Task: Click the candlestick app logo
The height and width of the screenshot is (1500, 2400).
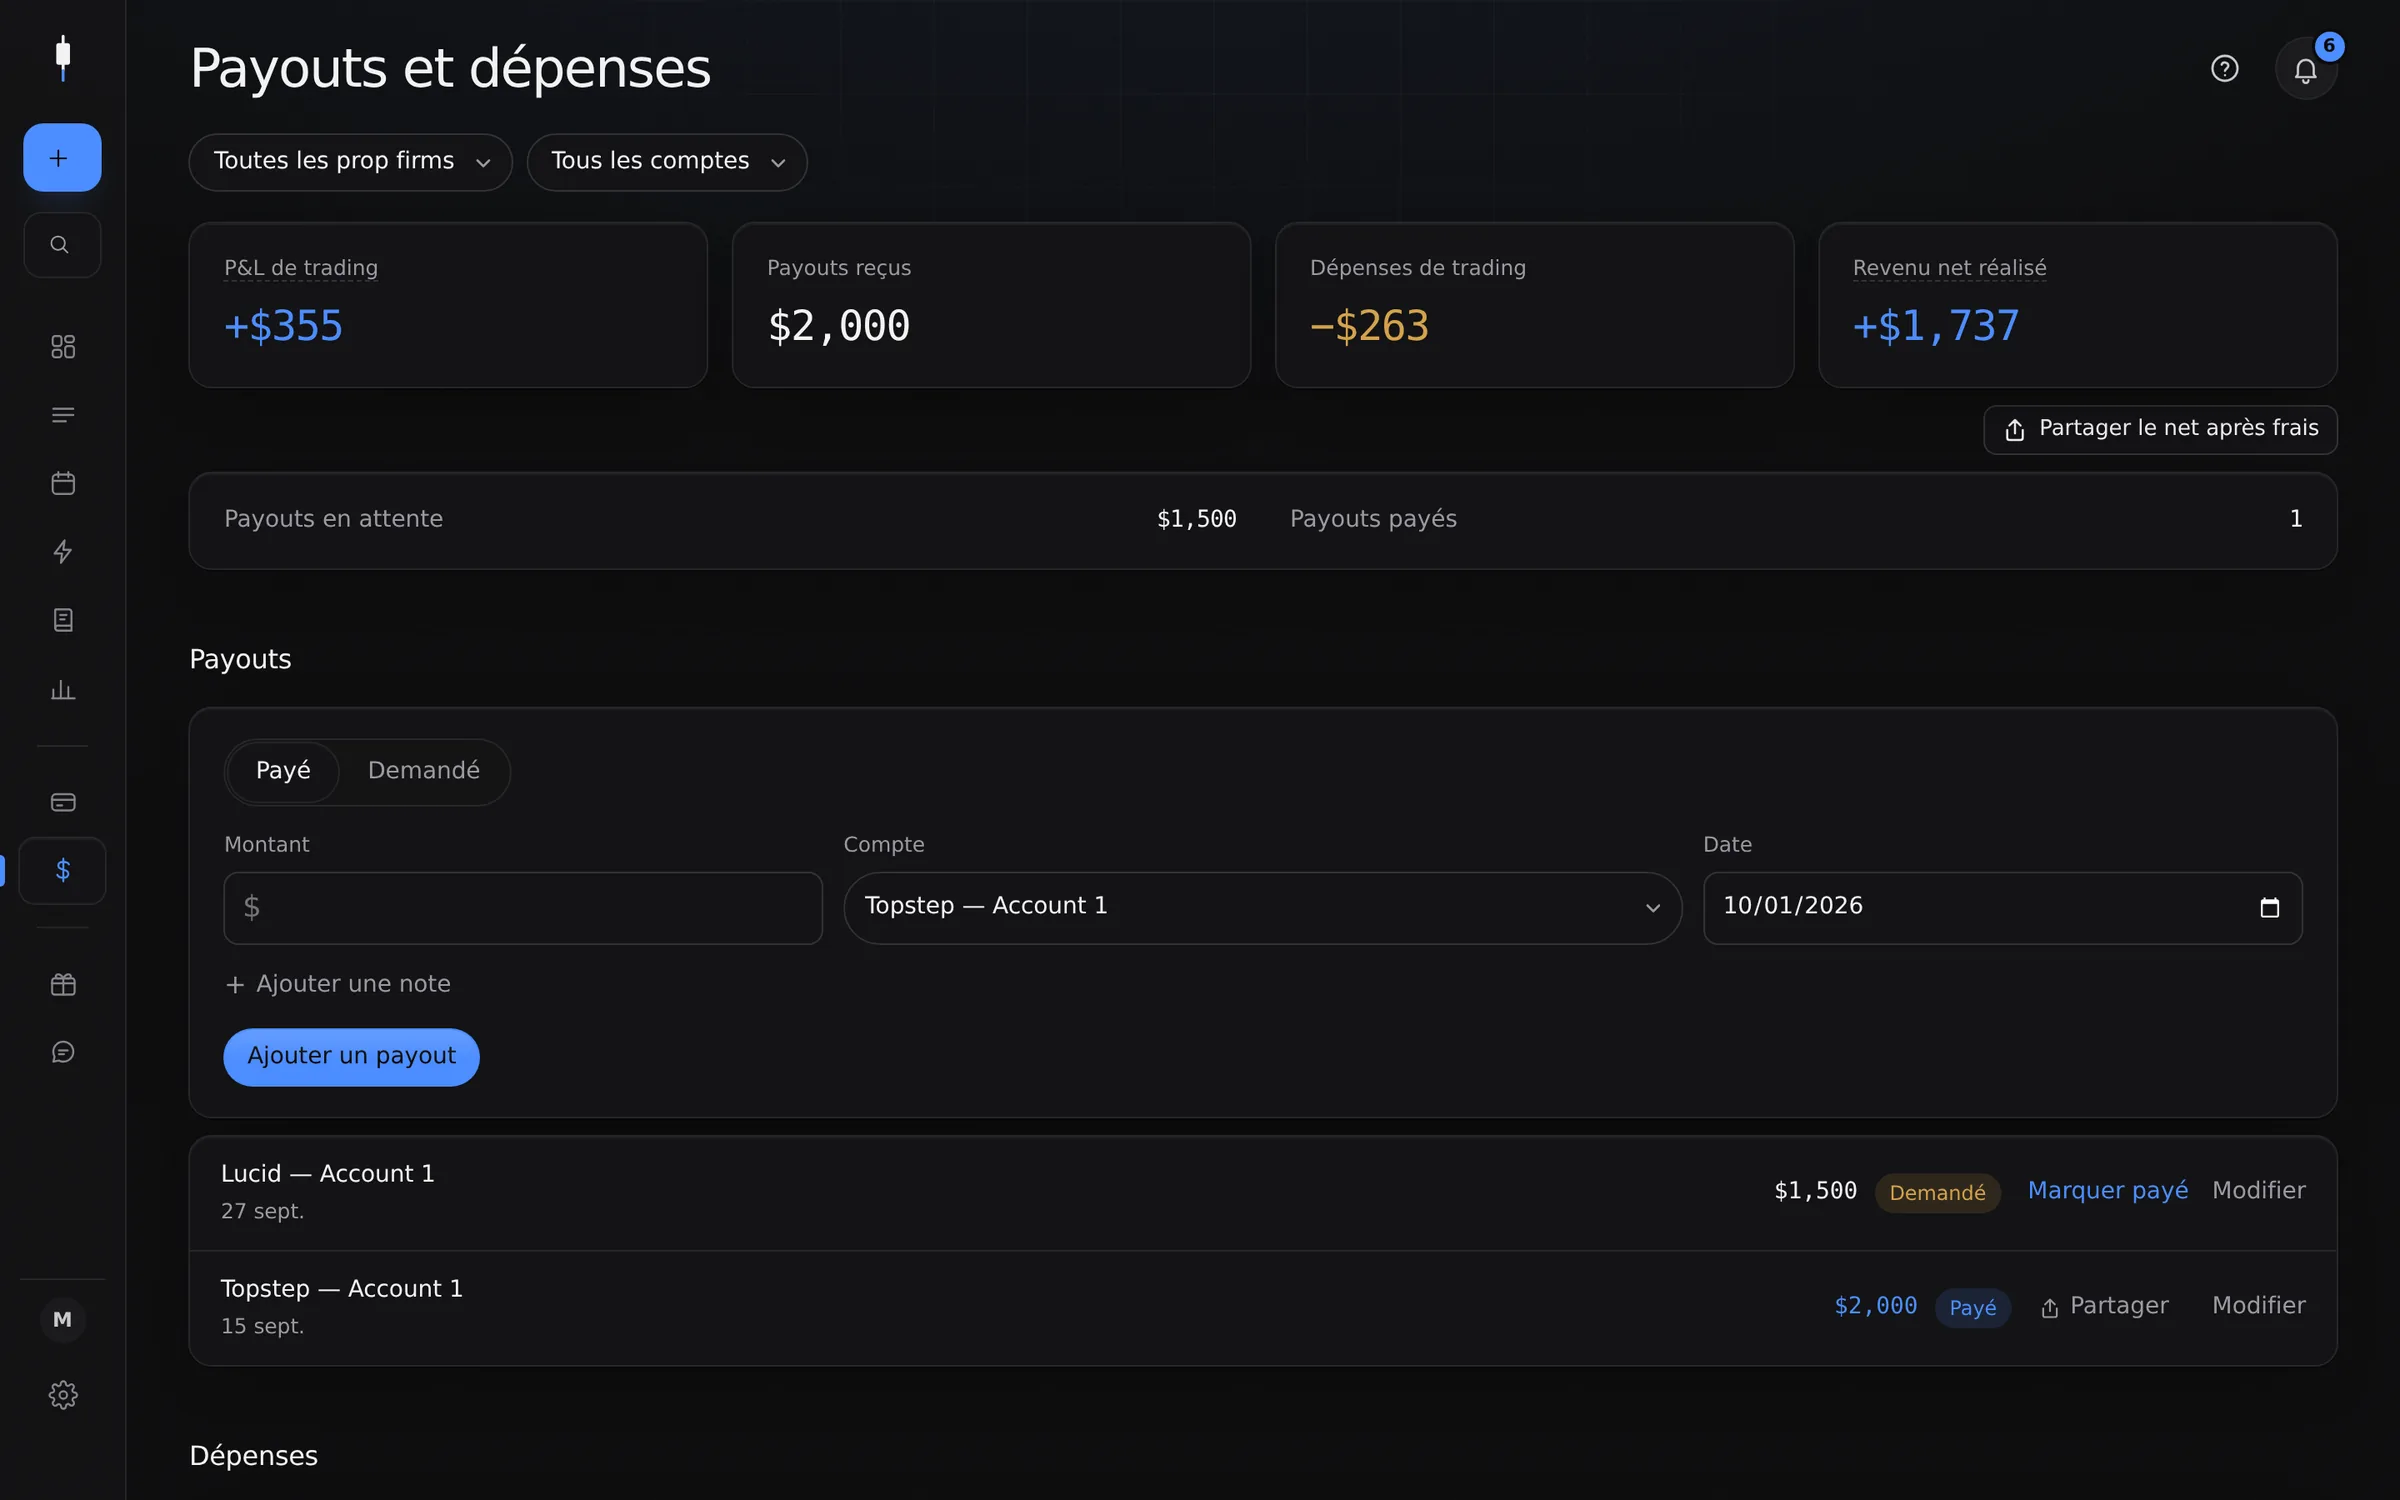Action: [x=63, y=58]
